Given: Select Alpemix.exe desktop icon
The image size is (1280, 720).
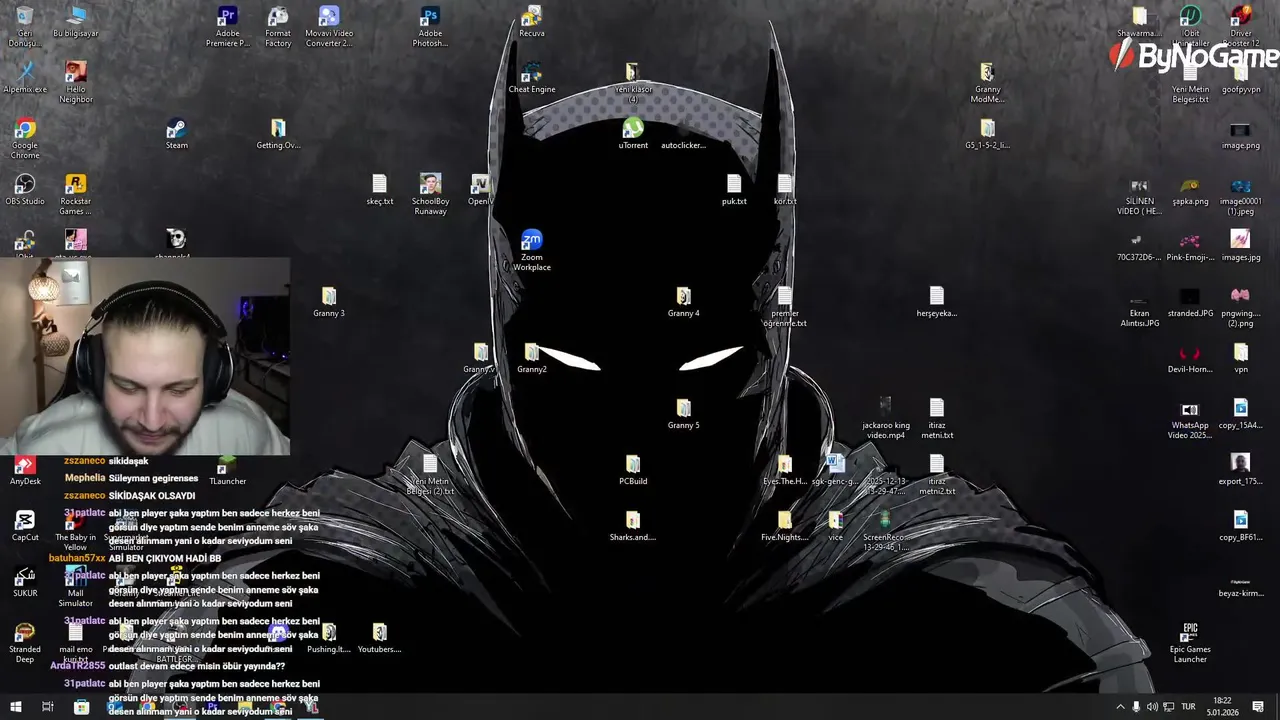Looking at the screenshot, I should click(25, 78).
